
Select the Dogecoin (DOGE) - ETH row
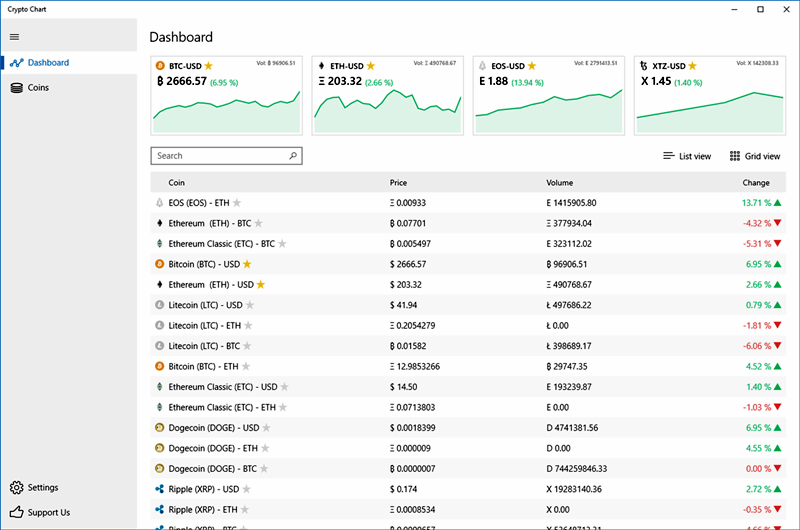click(468, 448)
